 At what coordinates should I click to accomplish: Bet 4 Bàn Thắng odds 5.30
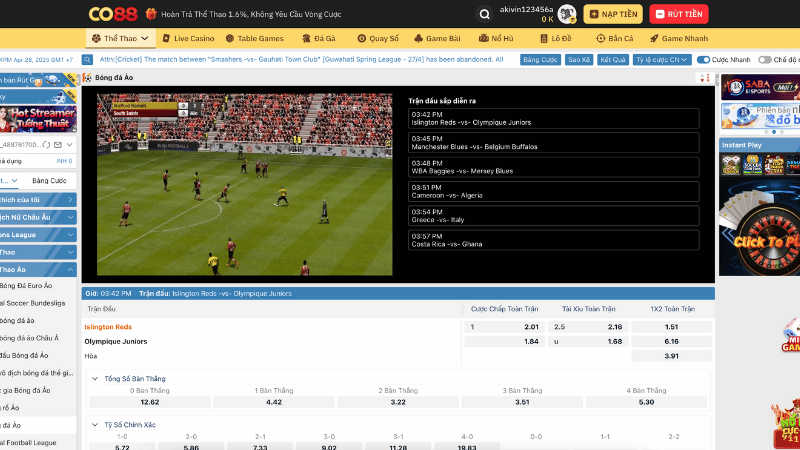(646, 402)
